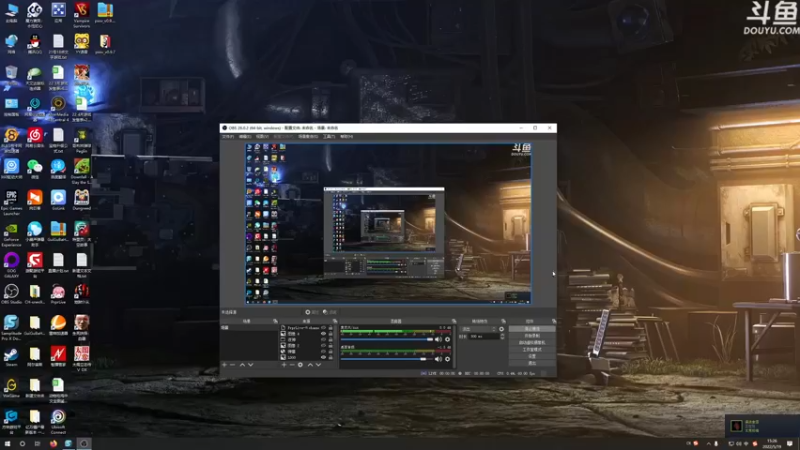
Task: Remove the selected source with the minus icon
Action: tap(292, 365)
